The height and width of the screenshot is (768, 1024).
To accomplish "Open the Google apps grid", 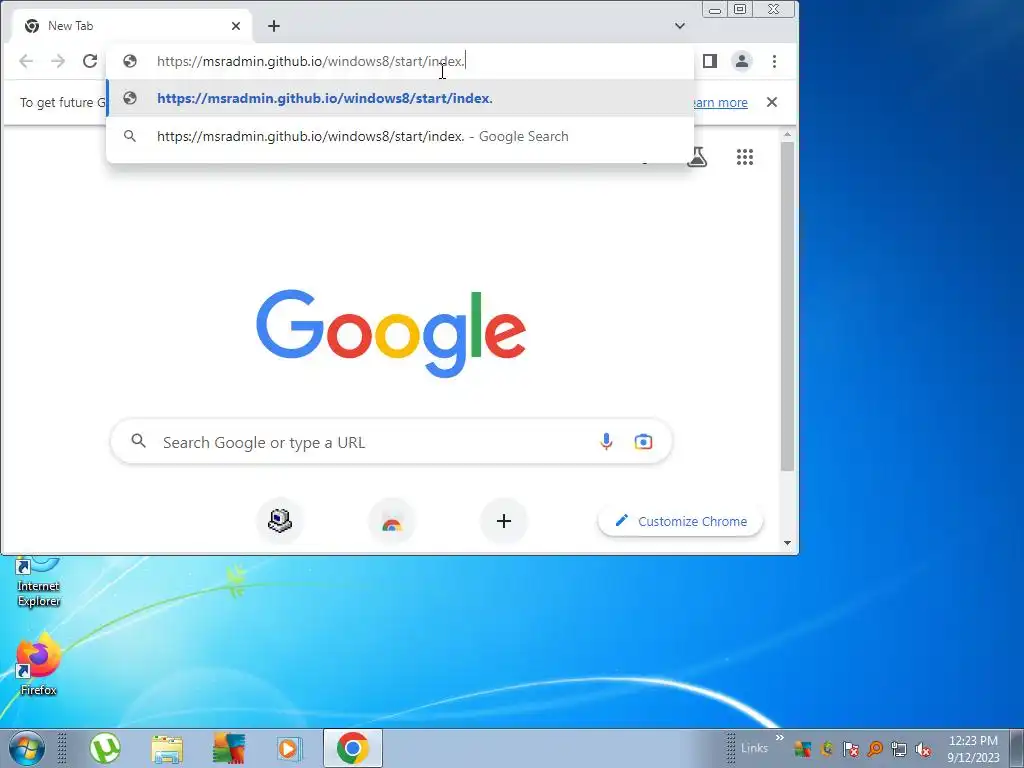I will pos(745,157).
